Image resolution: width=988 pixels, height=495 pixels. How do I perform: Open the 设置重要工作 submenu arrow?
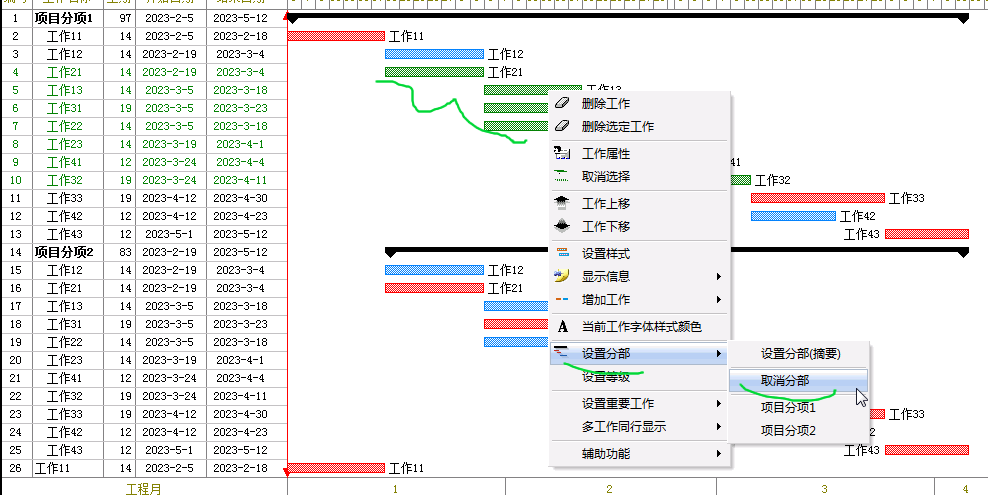pyautogui.click(x=718, y=403)
